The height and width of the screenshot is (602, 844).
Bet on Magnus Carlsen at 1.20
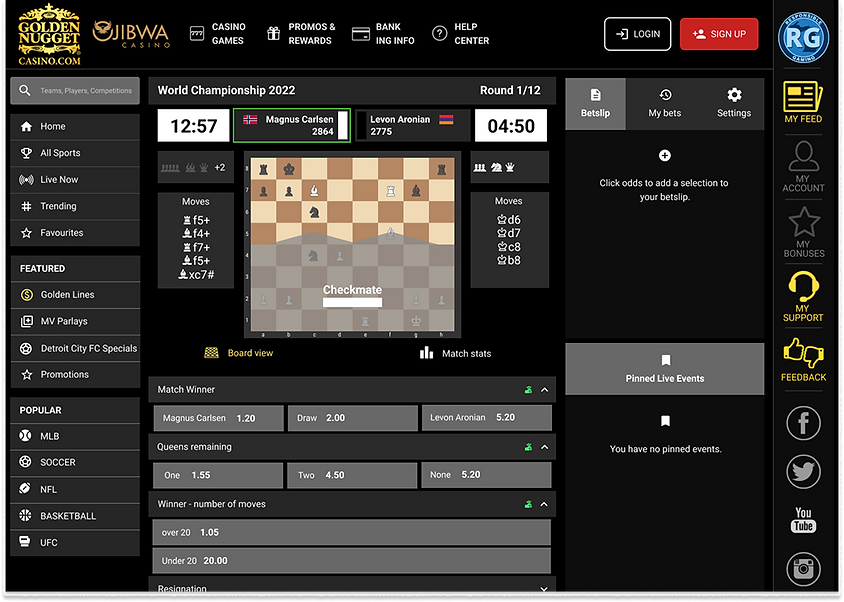coord(219,418)
